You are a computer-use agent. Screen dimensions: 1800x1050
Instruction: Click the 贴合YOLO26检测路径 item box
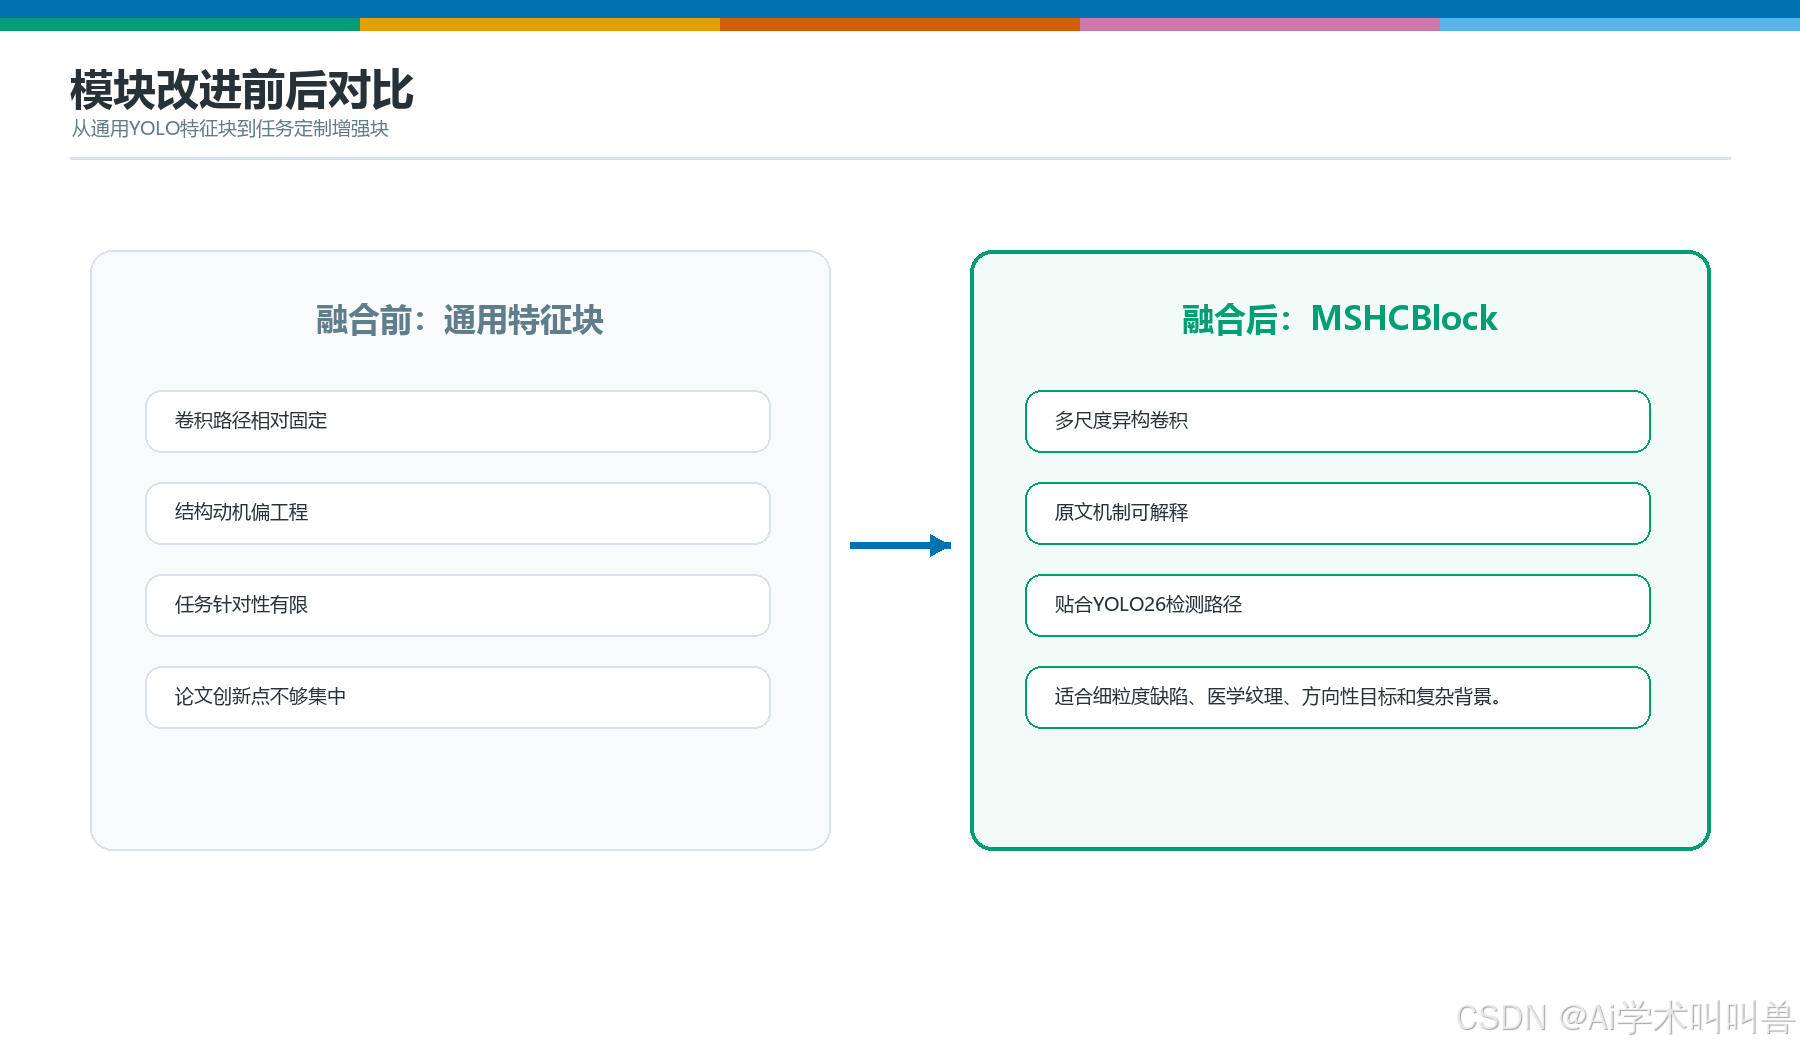click(1338, 605)
